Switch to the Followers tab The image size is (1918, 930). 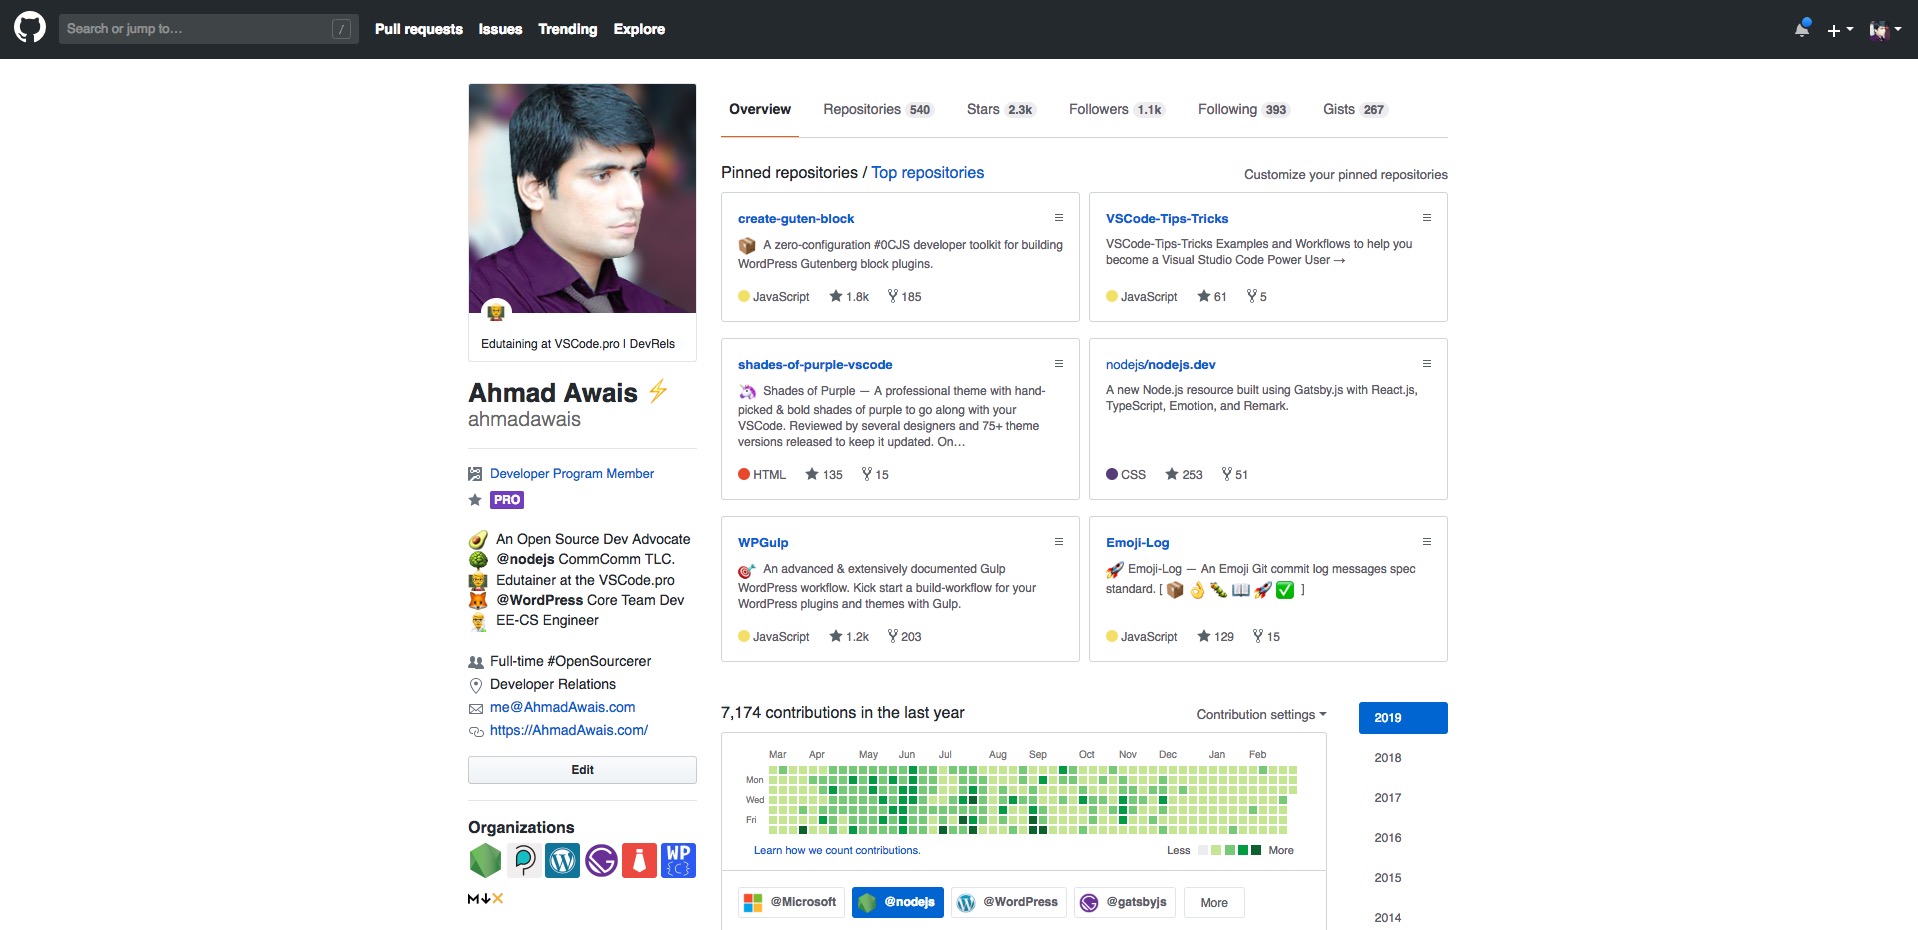(x=1116, y=109)
